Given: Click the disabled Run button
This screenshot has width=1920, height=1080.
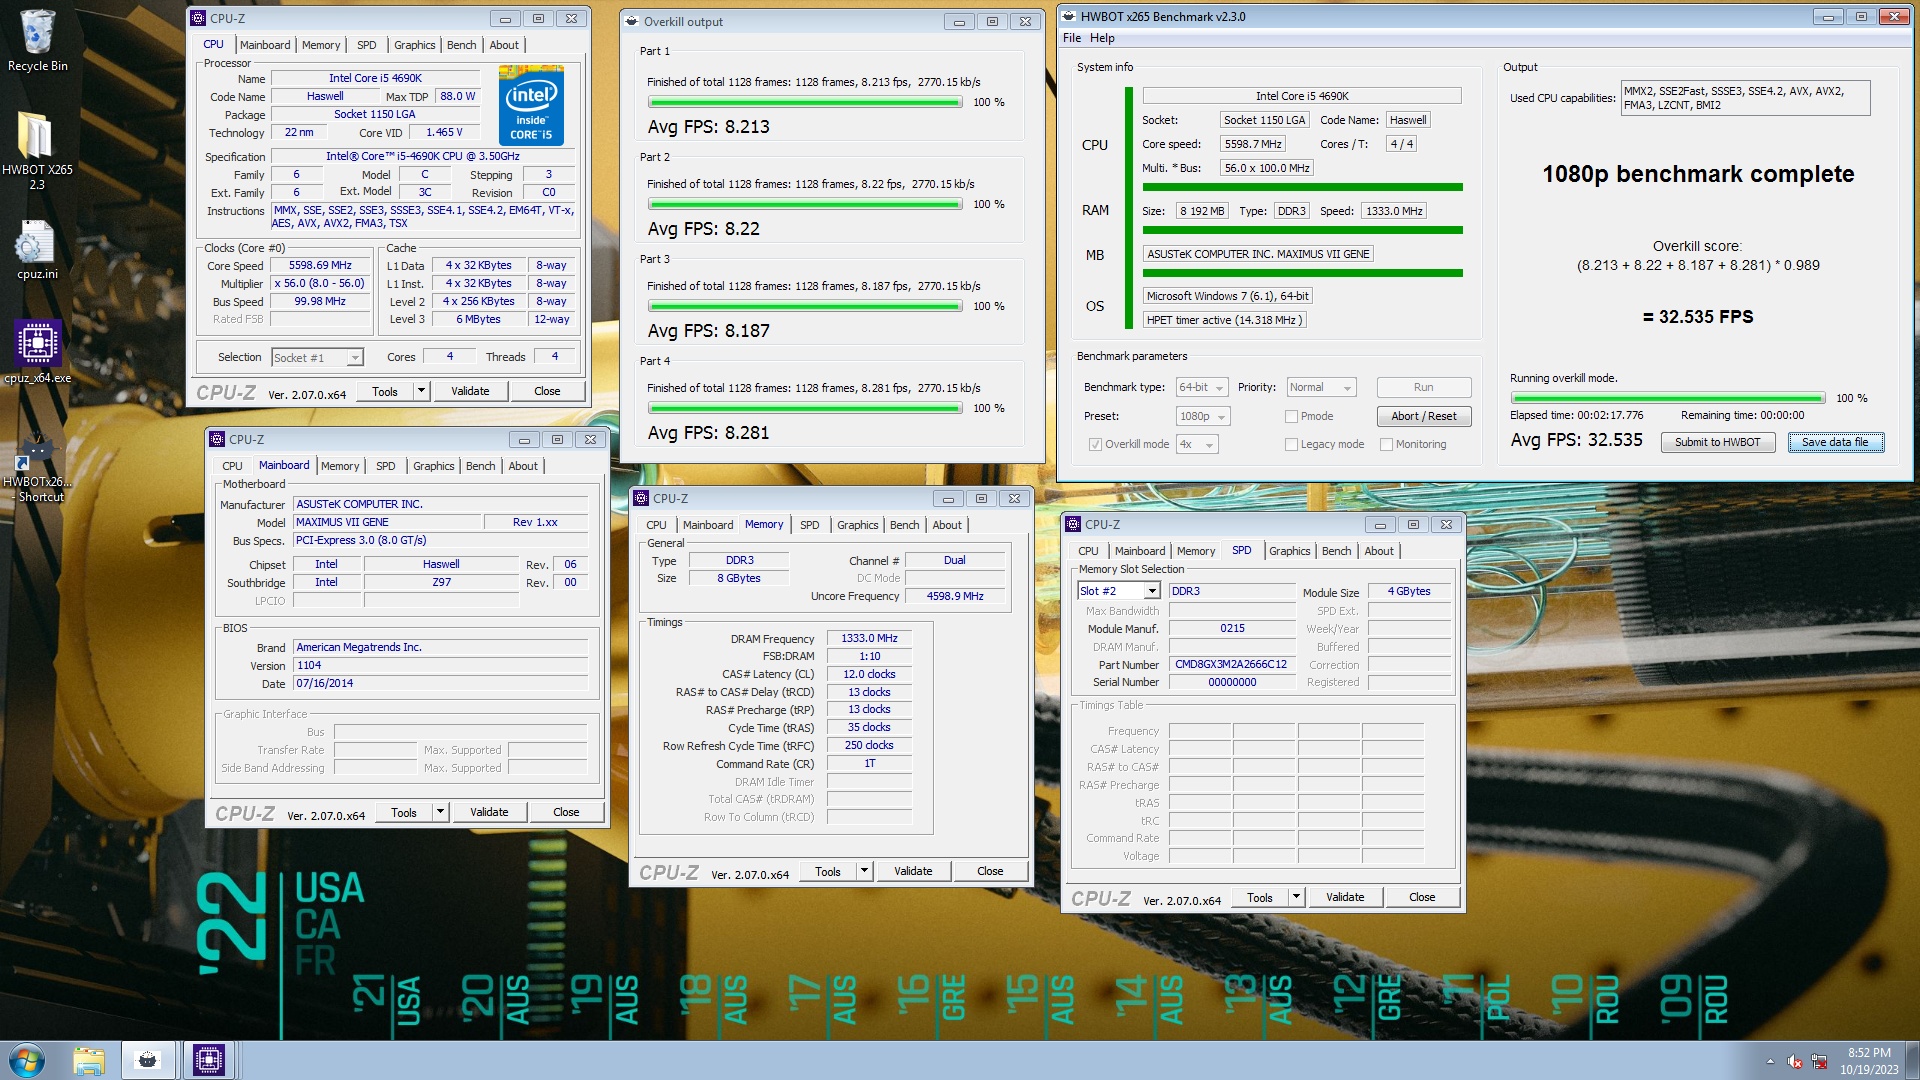Looking at the screenshot, I should (x=1424, y=387).
